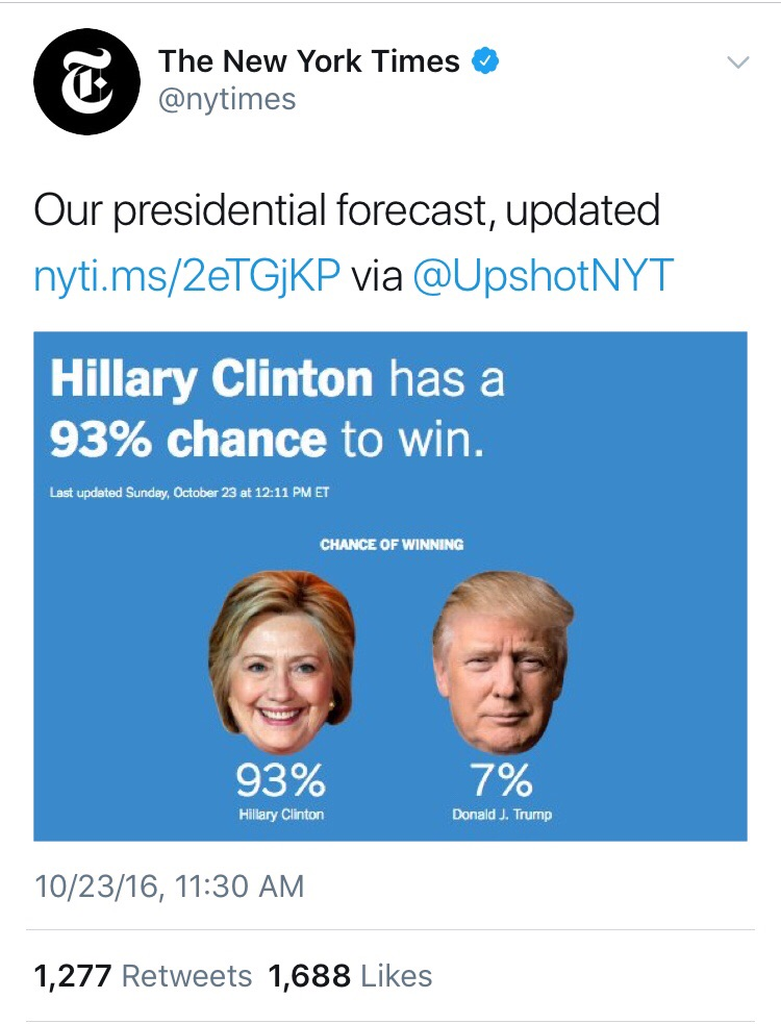The width and height of the screenshot is (781, 1024).
Task: Open the @UpshotNYT mention
Action: (x=544, y=277)
